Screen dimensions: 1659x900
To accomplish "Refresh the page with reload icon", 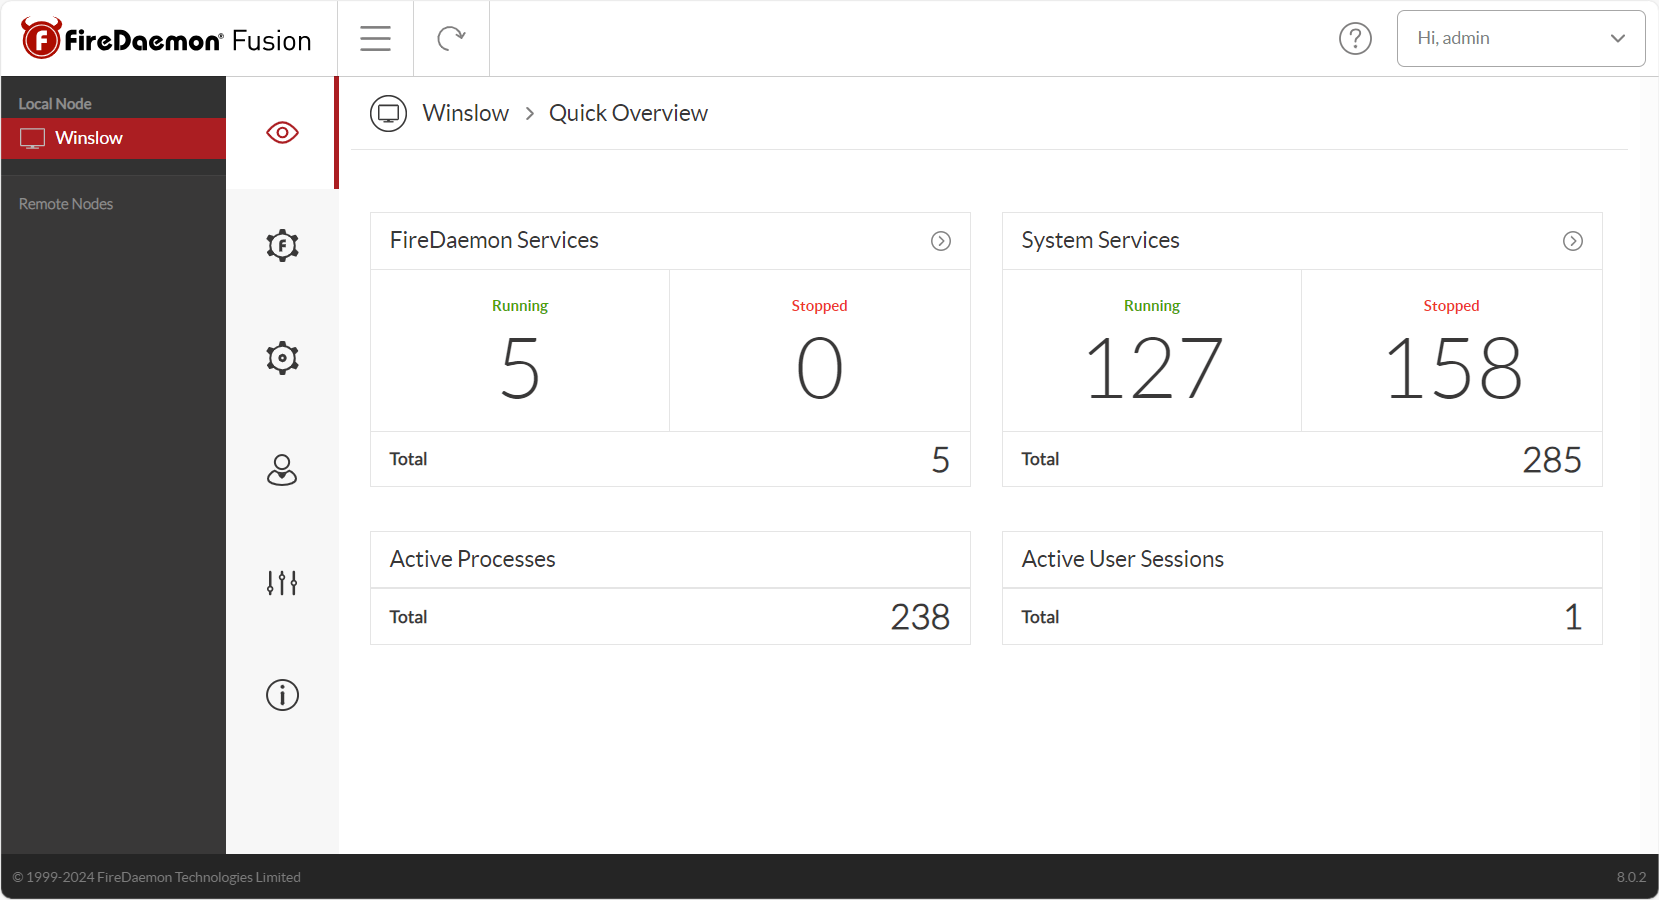I will tap(452, 38).
